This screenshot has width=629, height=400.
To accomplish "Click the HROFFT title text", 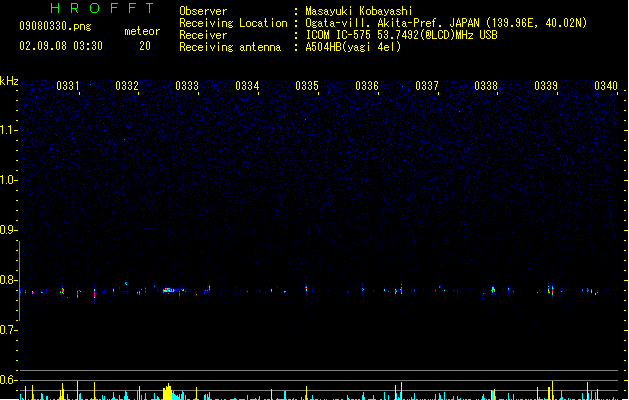I will point(102,8).
